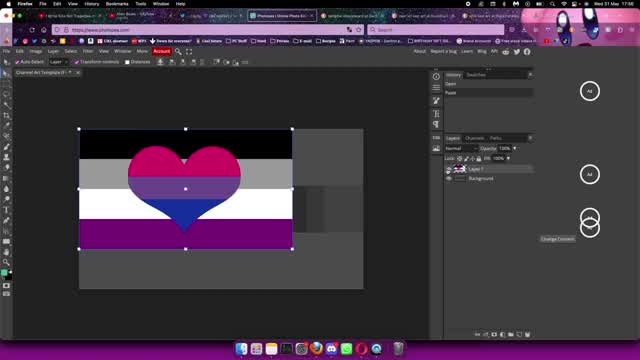Open the image thumbnail panel icon
Viewport: 640px width, 360px height.
tap(436, 149)
